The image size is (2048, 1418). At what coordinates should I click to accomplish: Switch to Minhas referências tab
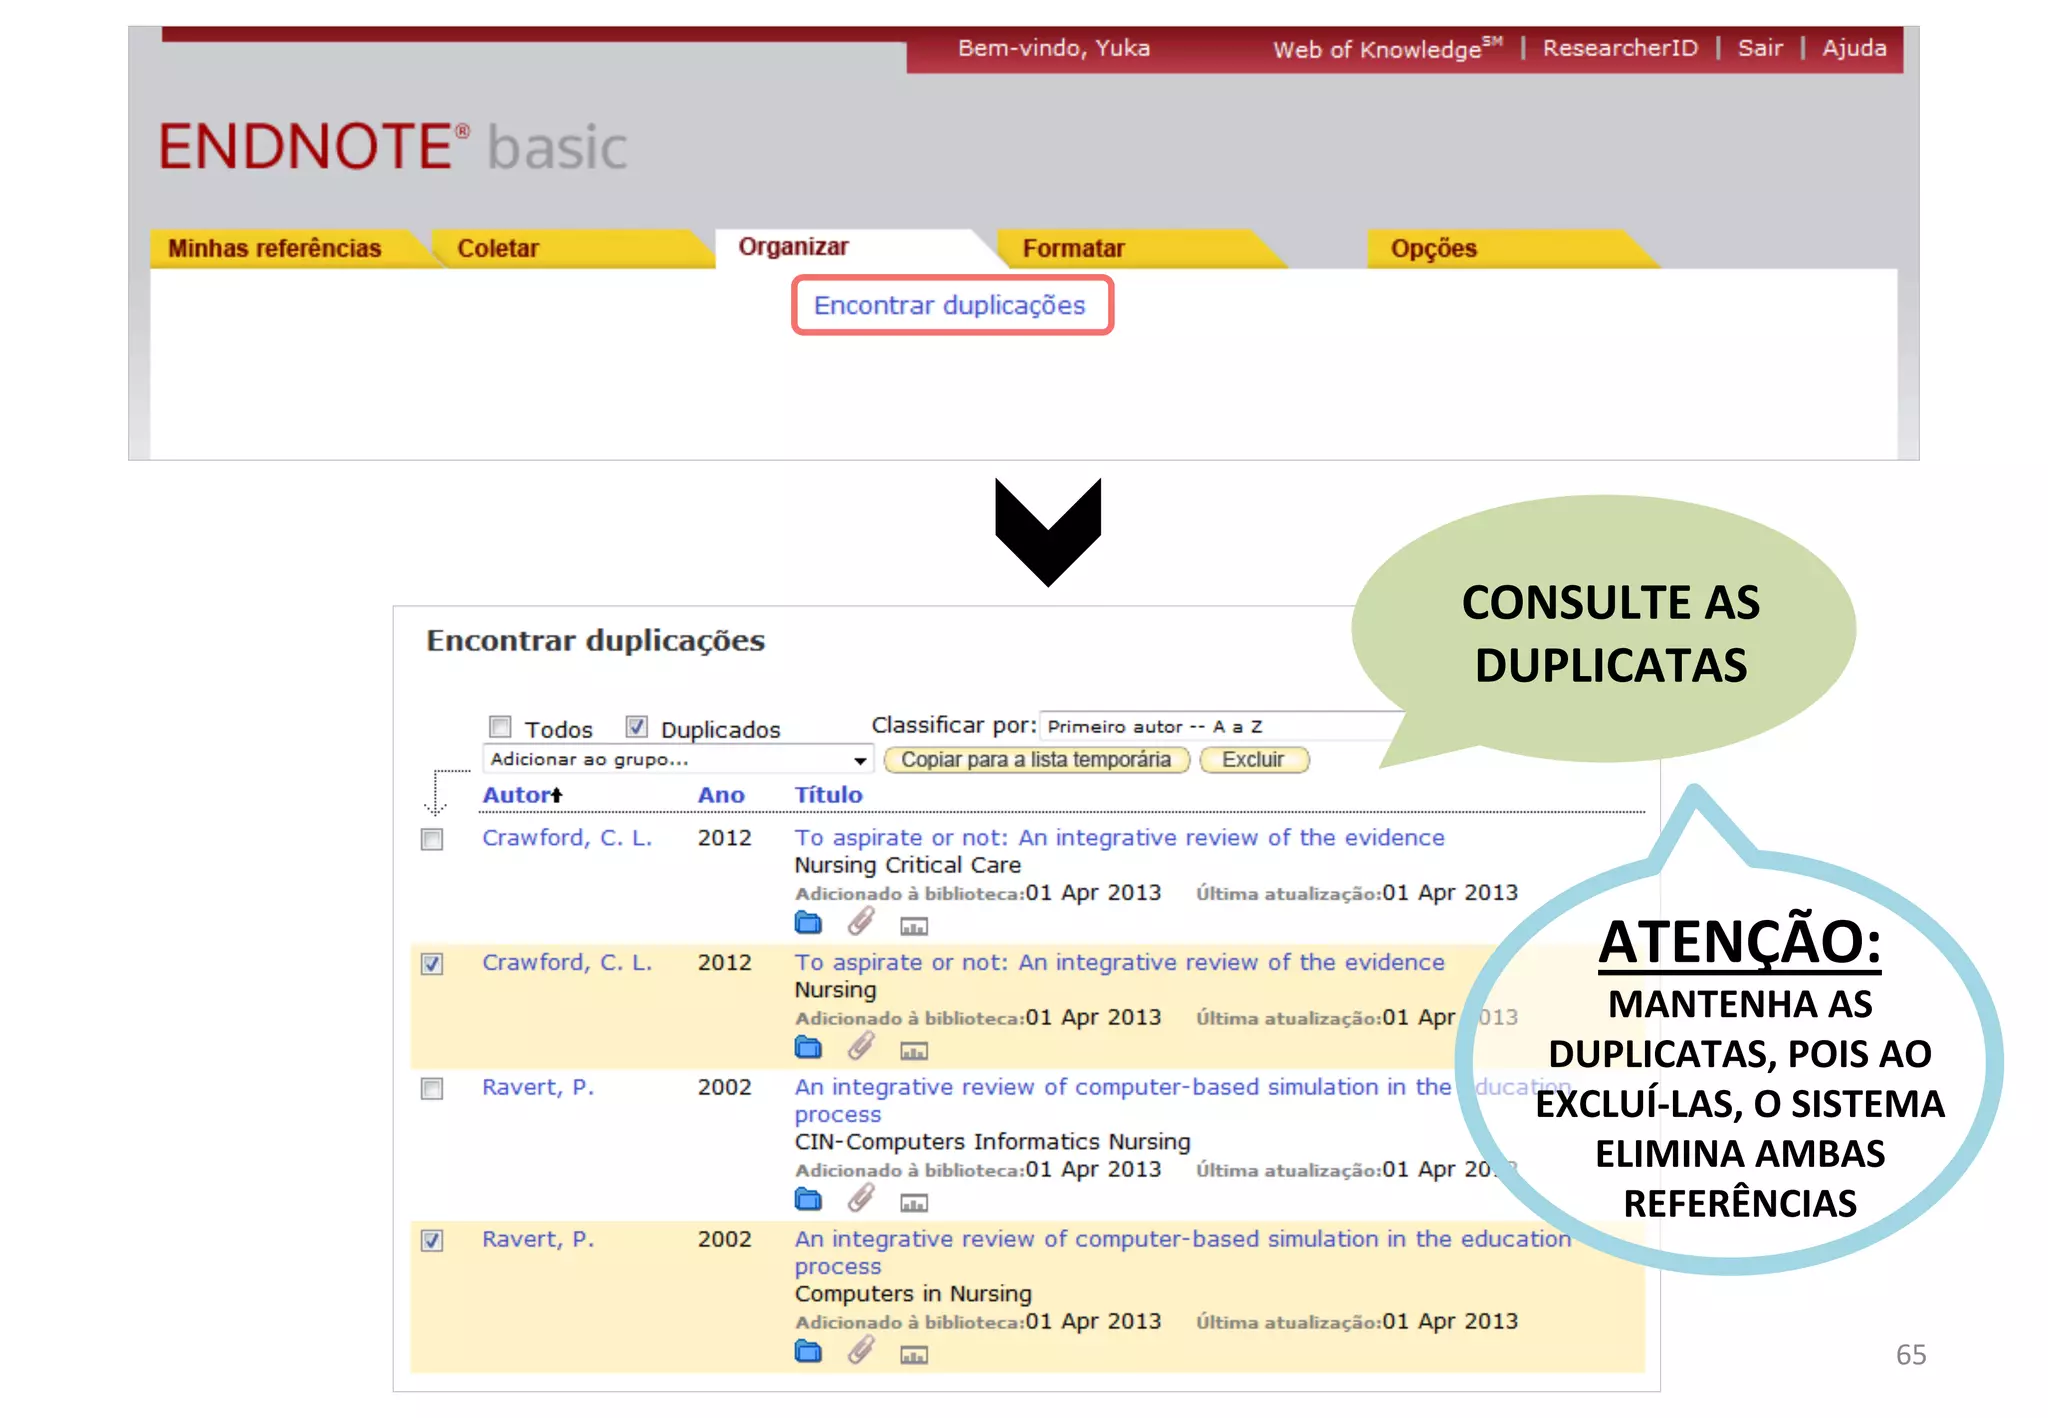tap(275, 248)
